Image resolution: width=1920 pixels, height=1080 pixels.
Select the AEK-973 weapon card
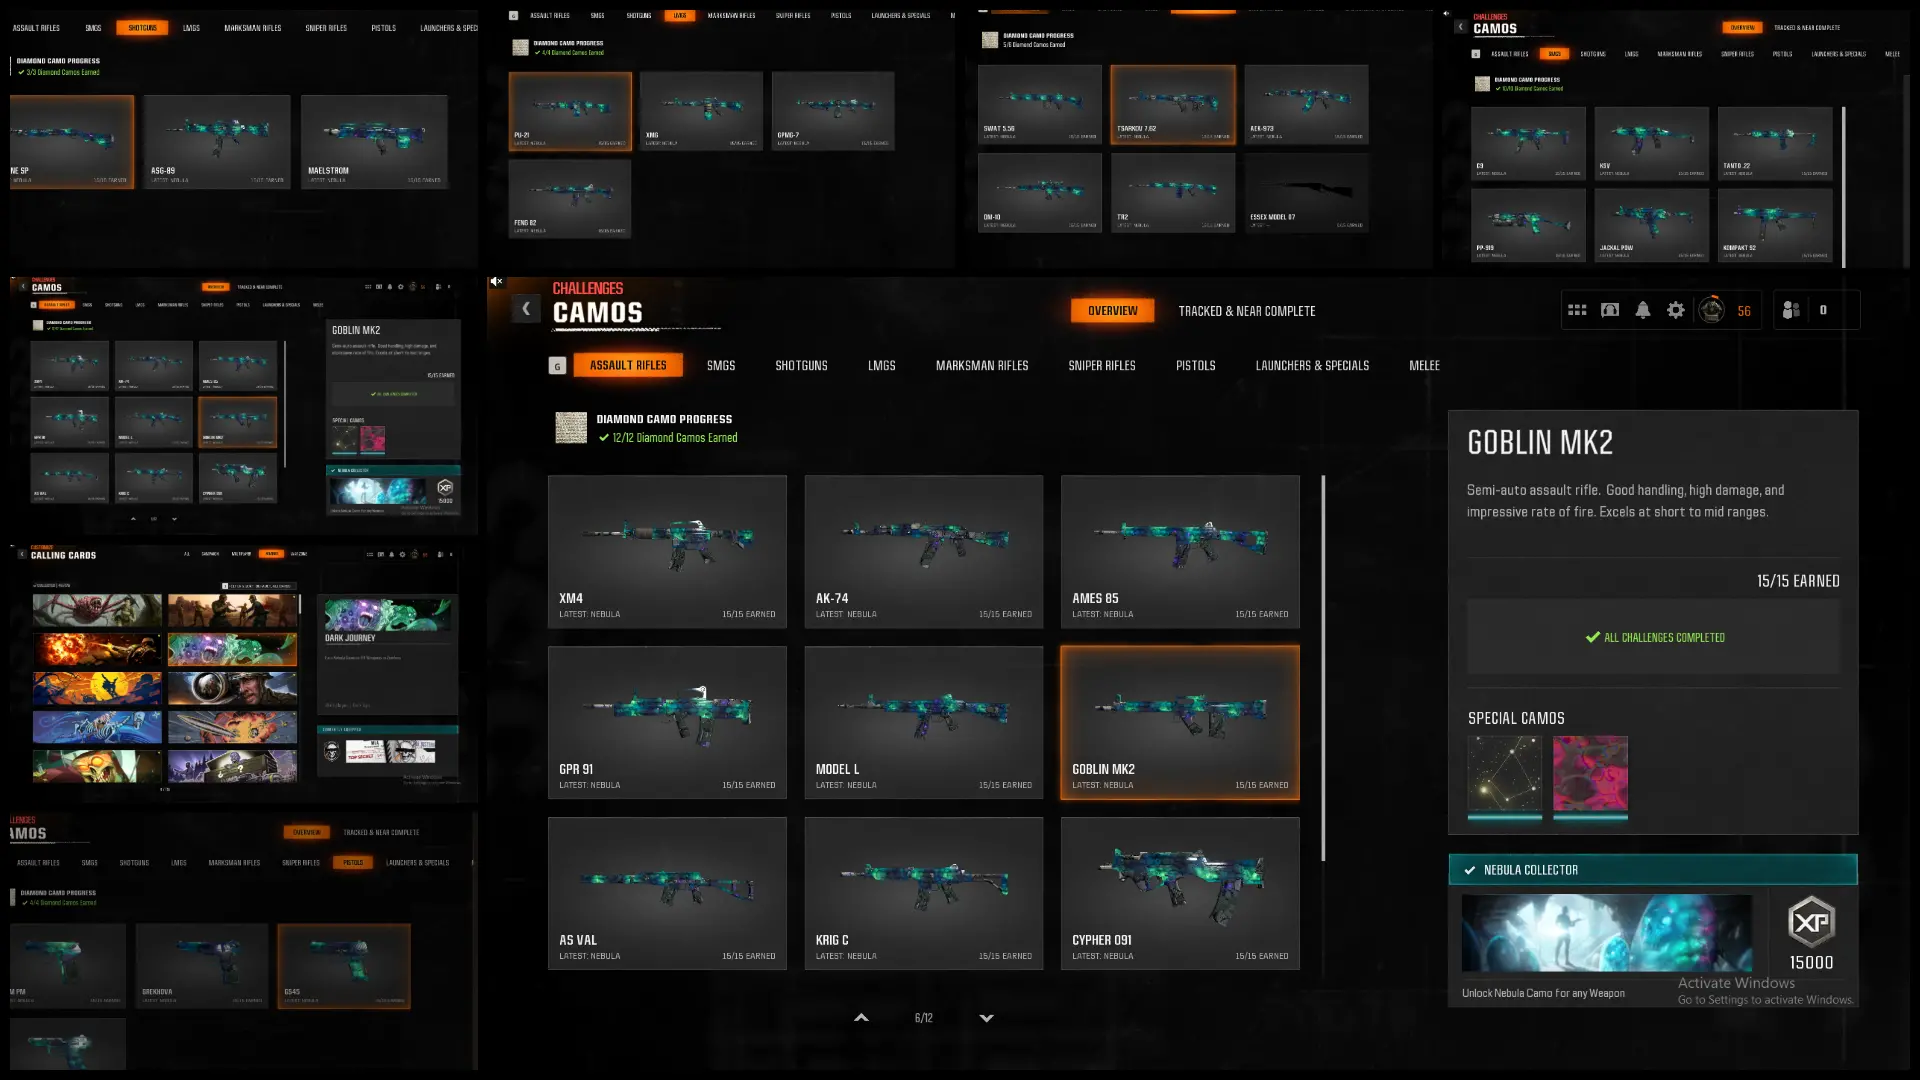[1306, 105]
